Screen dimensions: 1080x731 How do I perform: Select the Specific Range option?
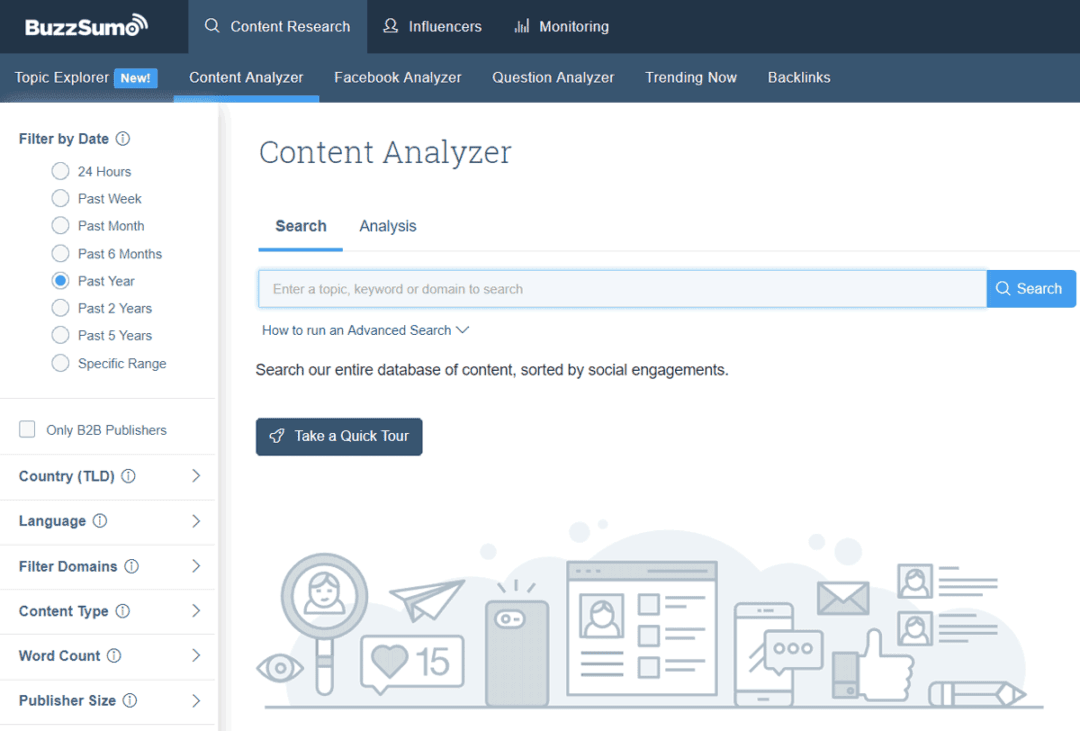pos(60,363)
